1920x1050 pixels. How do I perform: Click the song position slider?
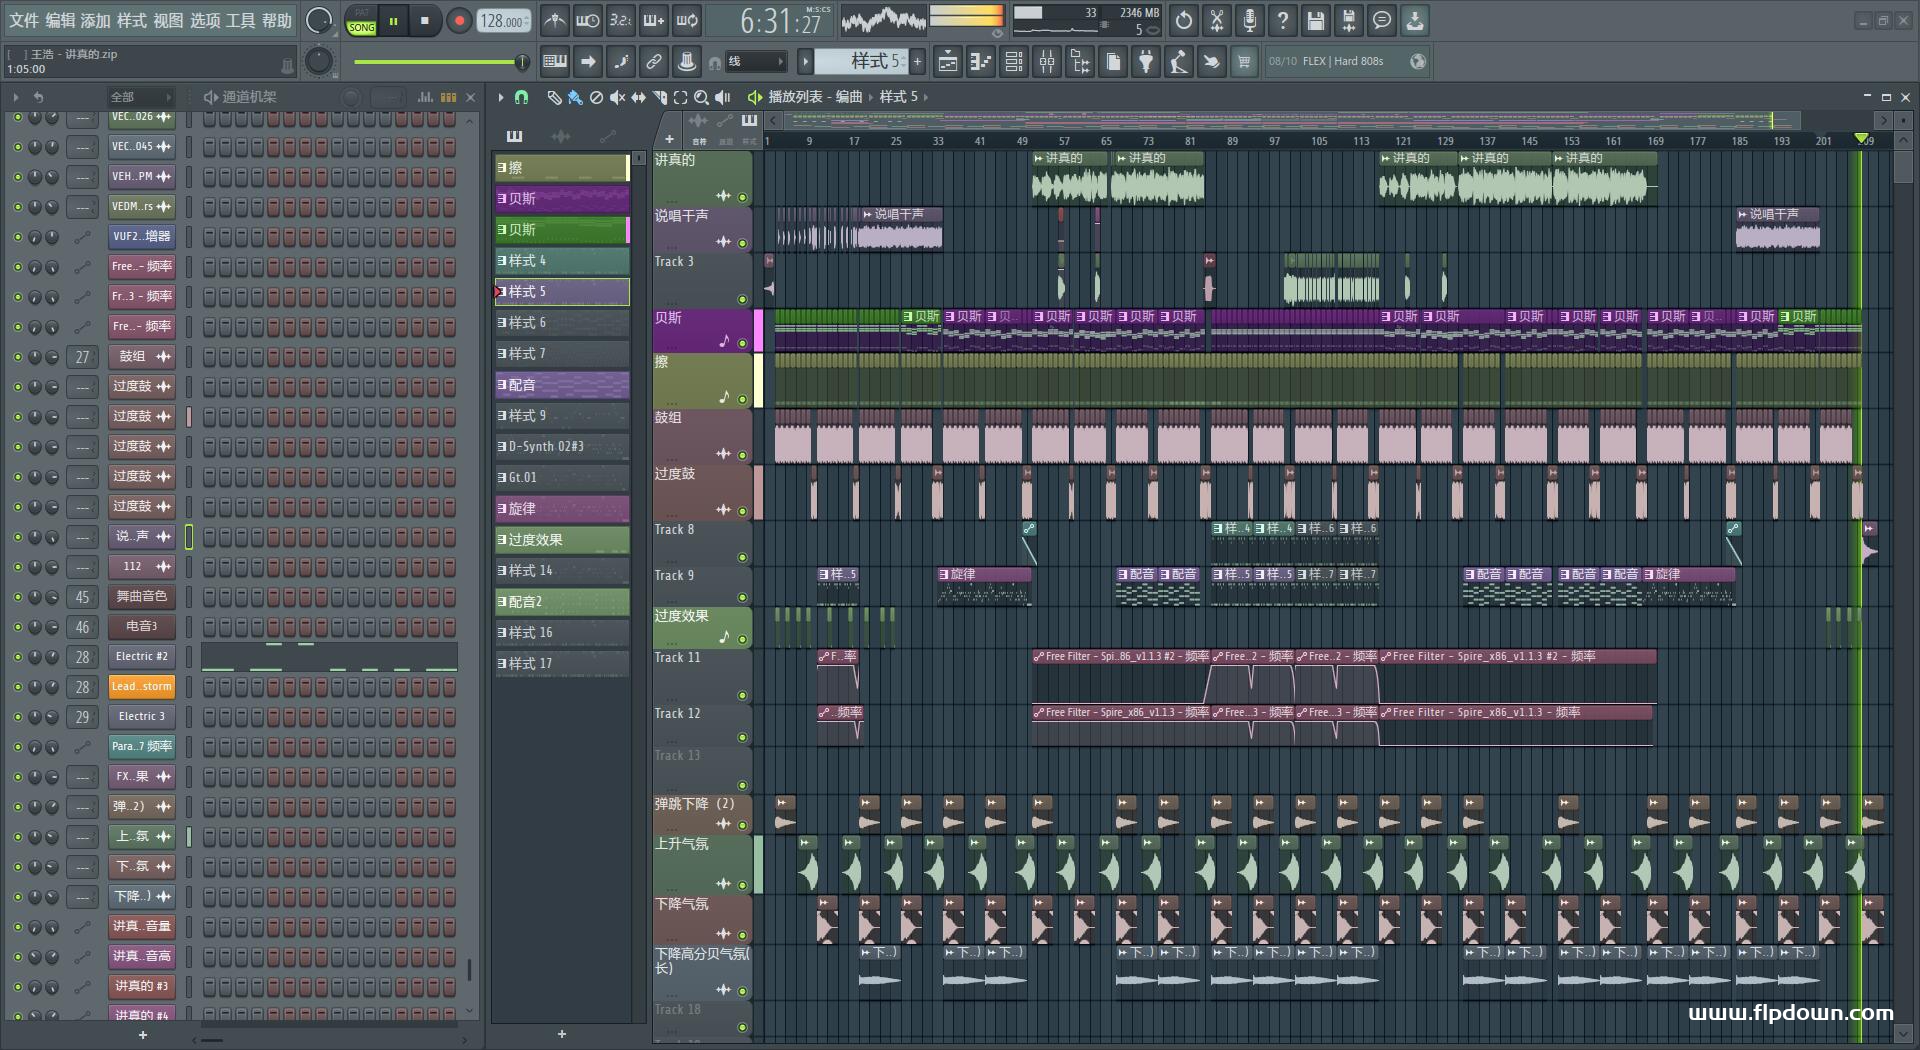(x=441, y=62)
